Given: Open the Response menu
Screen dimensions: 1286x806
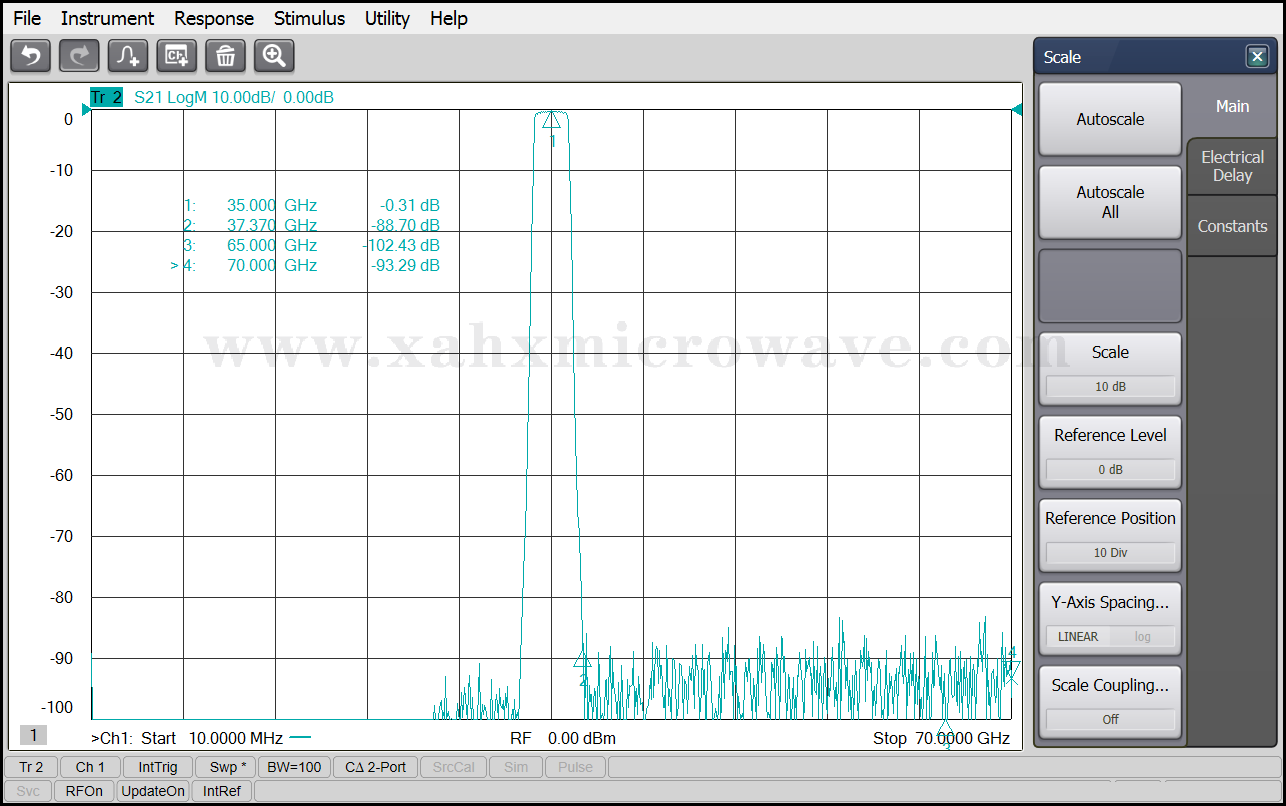Looking at the screenshot, I should (214, 18).
